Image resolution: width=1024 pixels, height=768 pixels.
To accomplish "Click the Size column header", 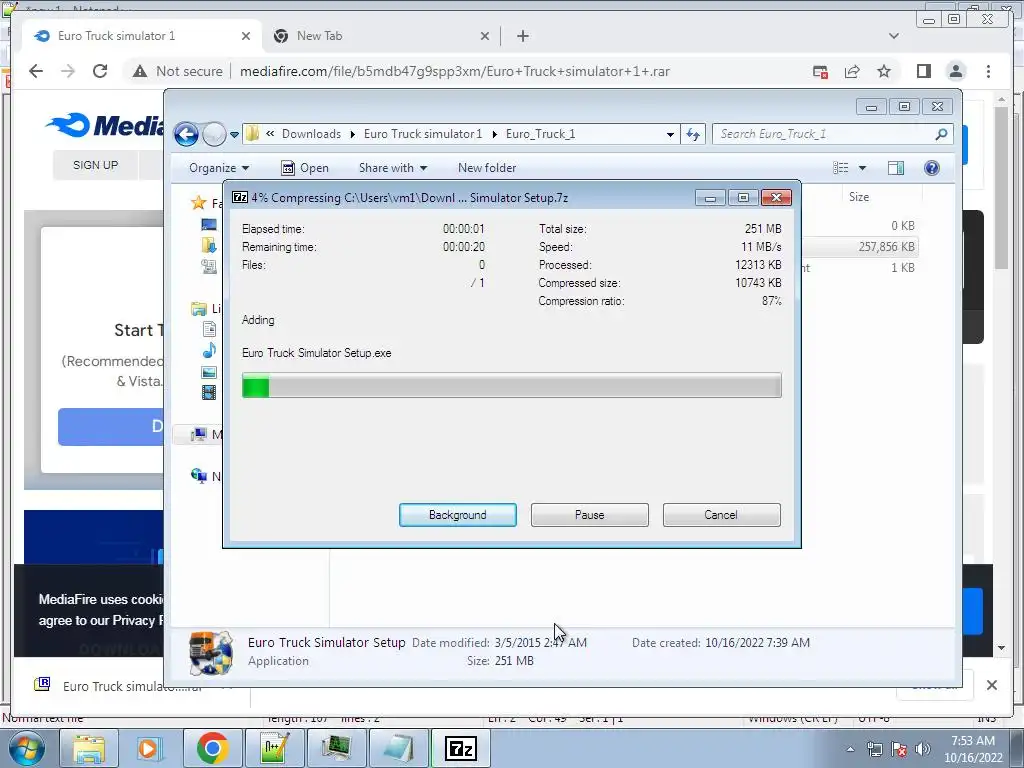I will click(859, 197).
